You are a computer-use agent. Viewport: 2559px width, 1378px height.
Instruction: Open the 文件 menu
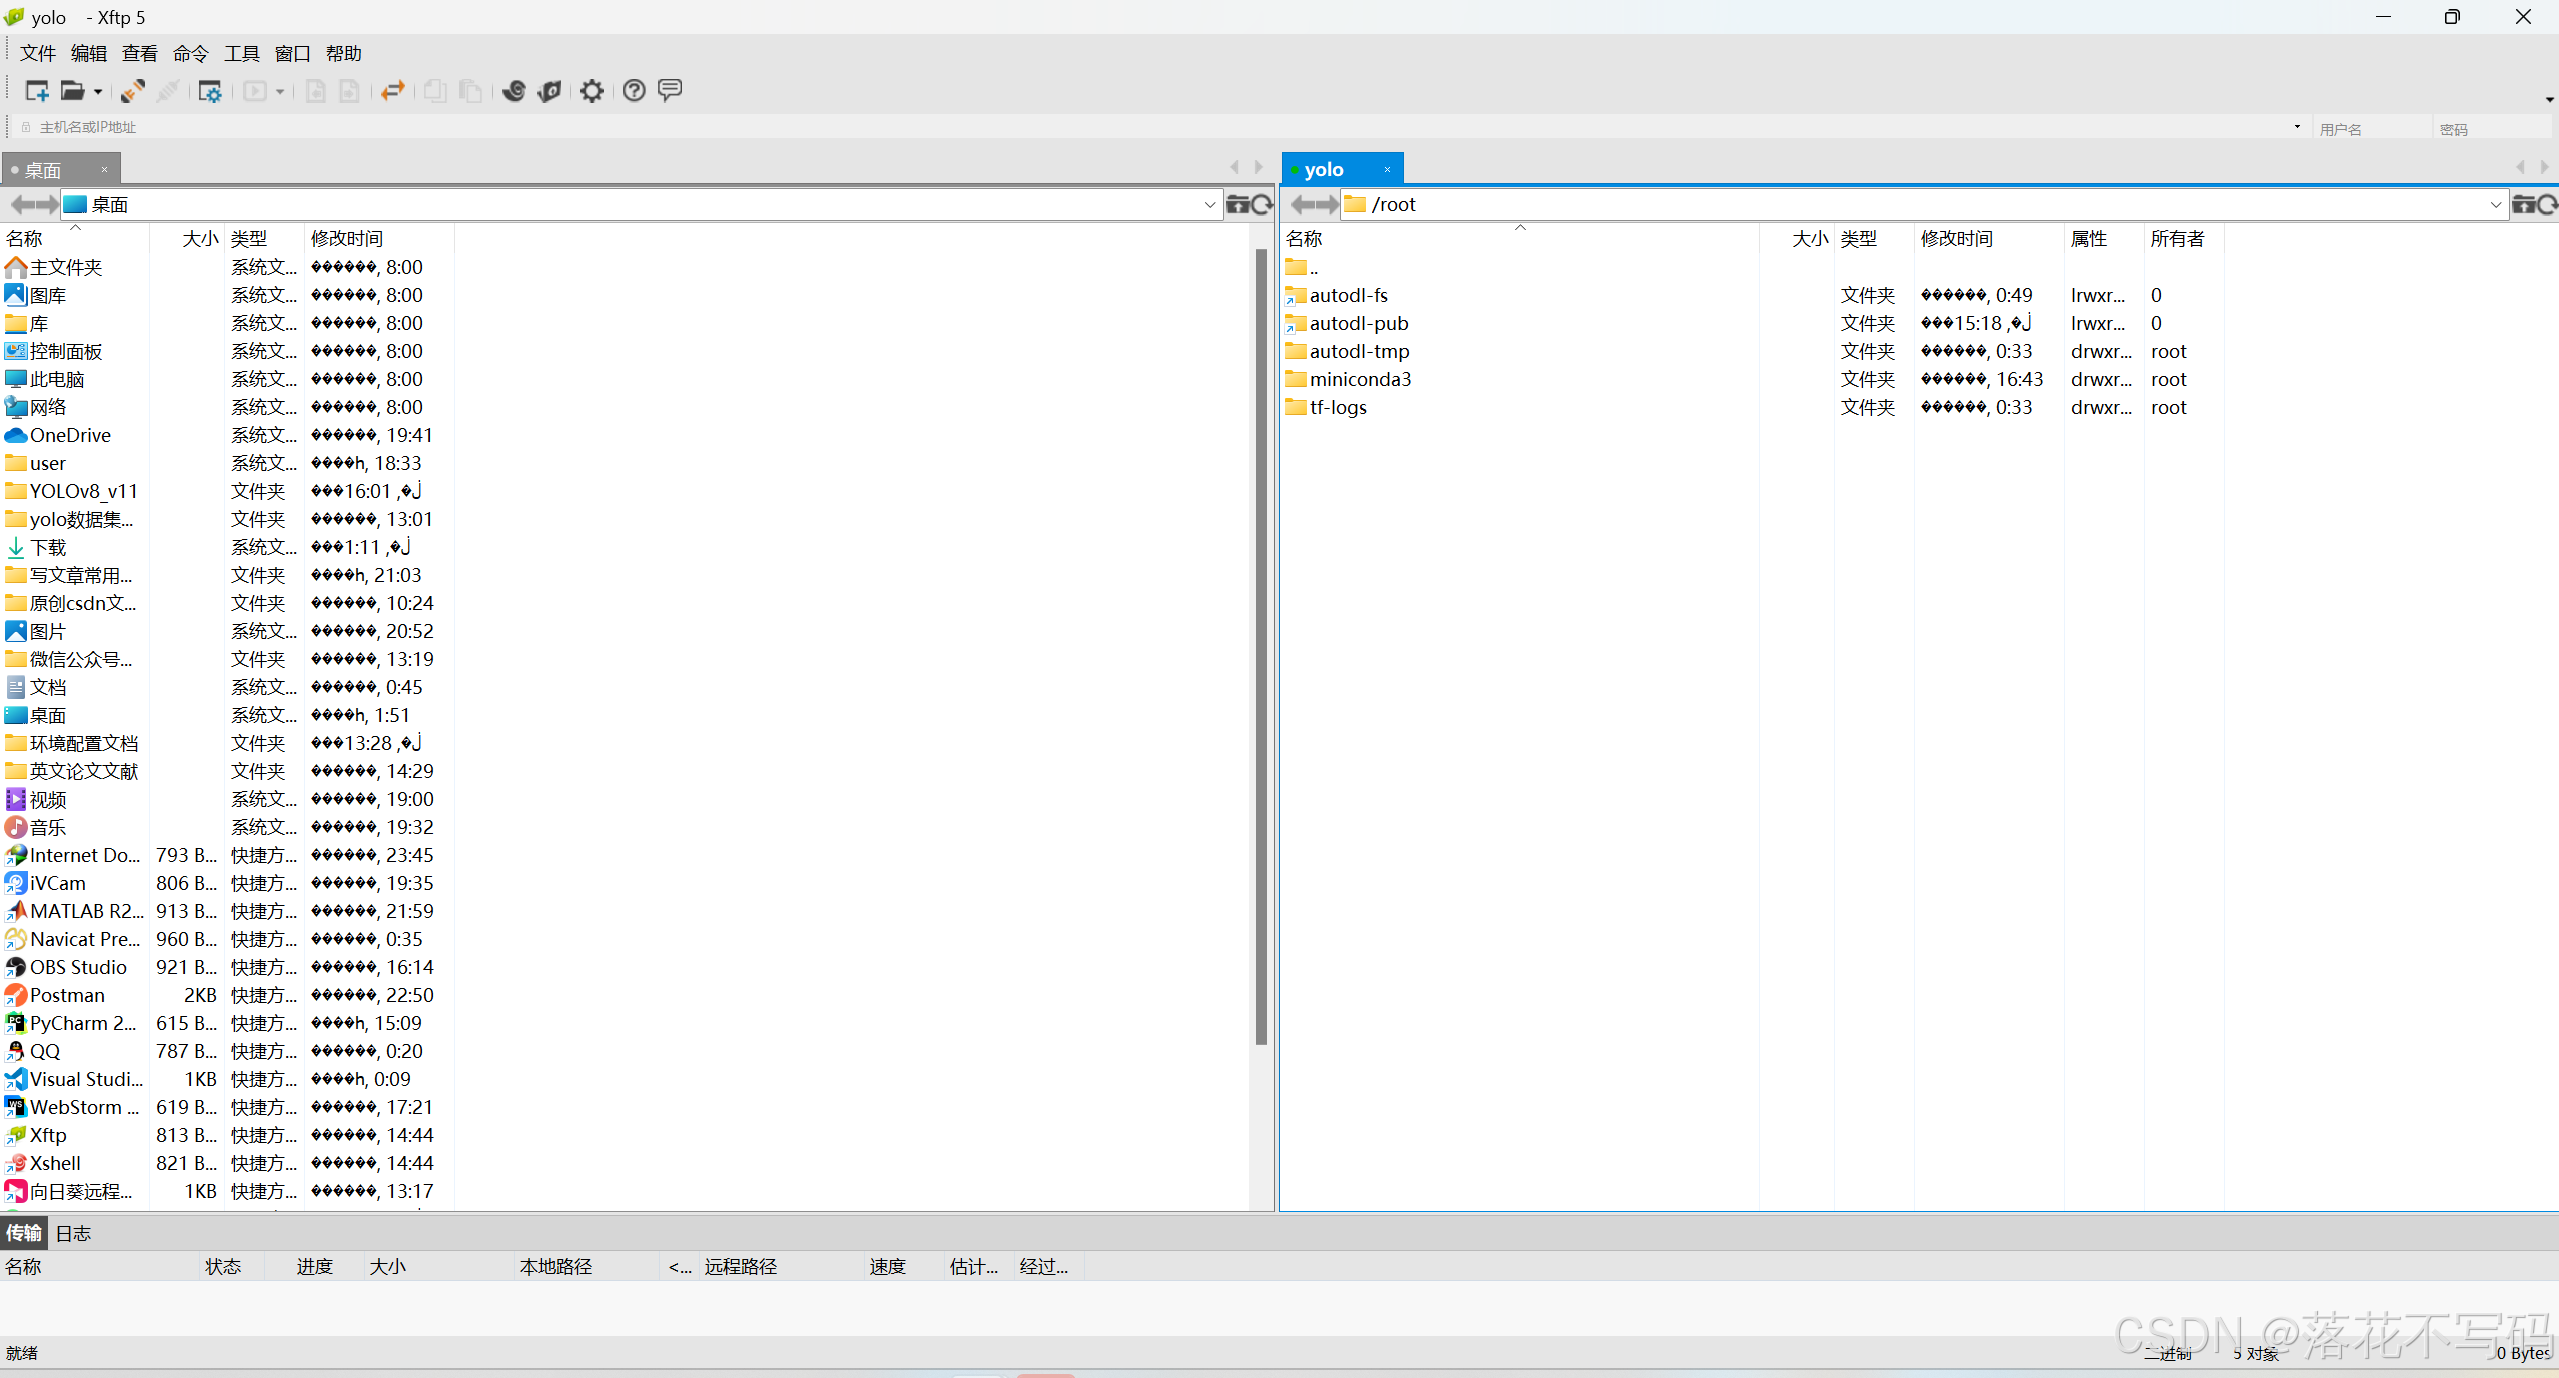[x=38, y=54]
